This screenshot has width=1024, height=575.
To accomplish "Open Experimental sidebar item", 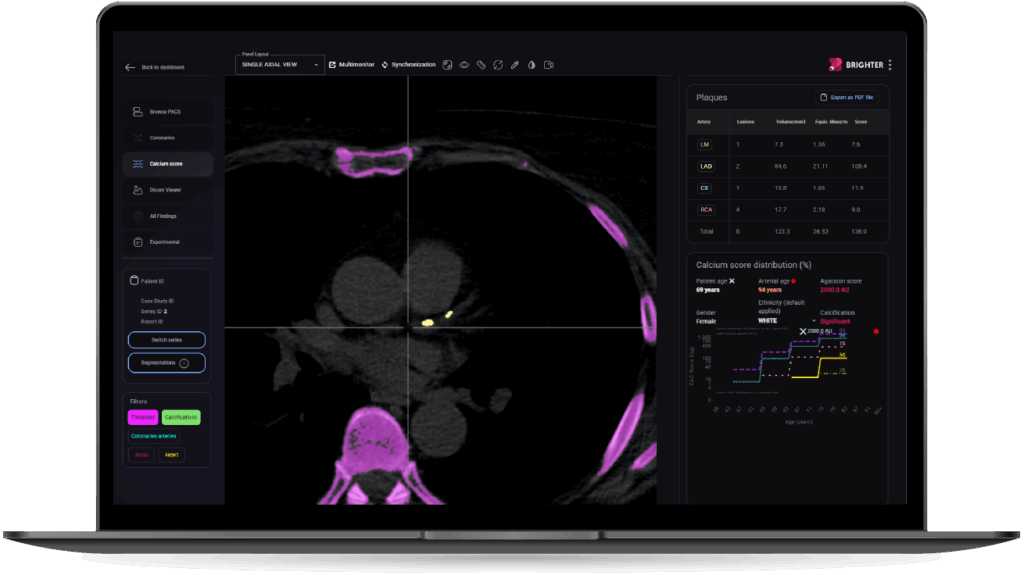I will [x=167, y=242].
